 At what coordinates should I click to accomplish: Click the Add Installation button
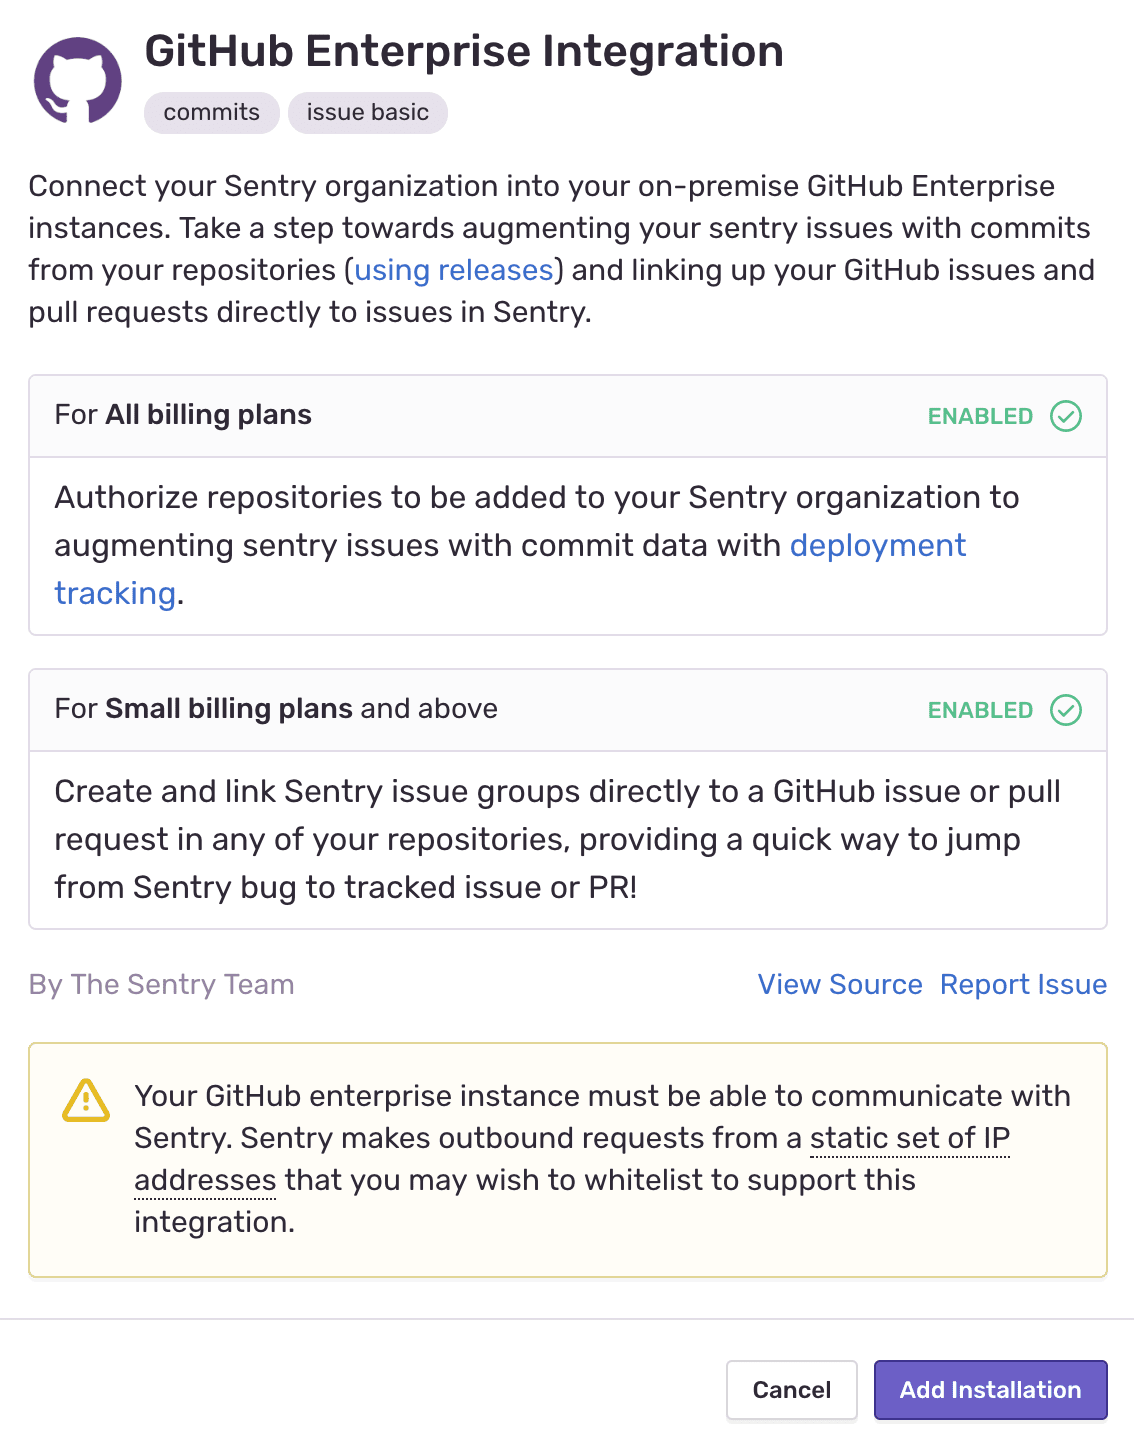coord(990,1390)
